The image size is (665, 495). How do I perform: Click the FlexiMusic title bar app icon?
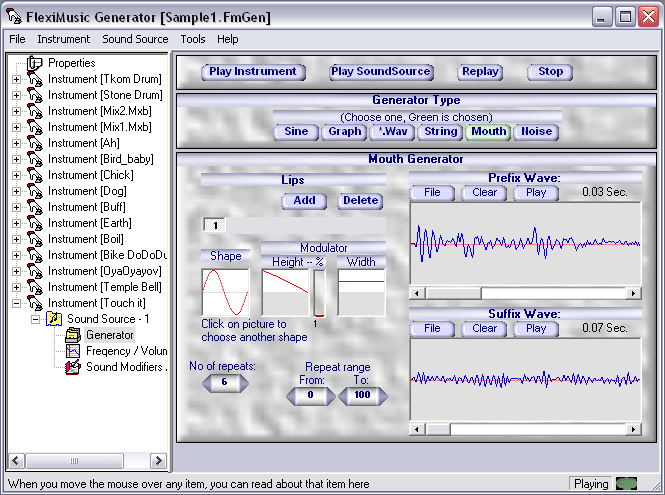tap(14, 17)
